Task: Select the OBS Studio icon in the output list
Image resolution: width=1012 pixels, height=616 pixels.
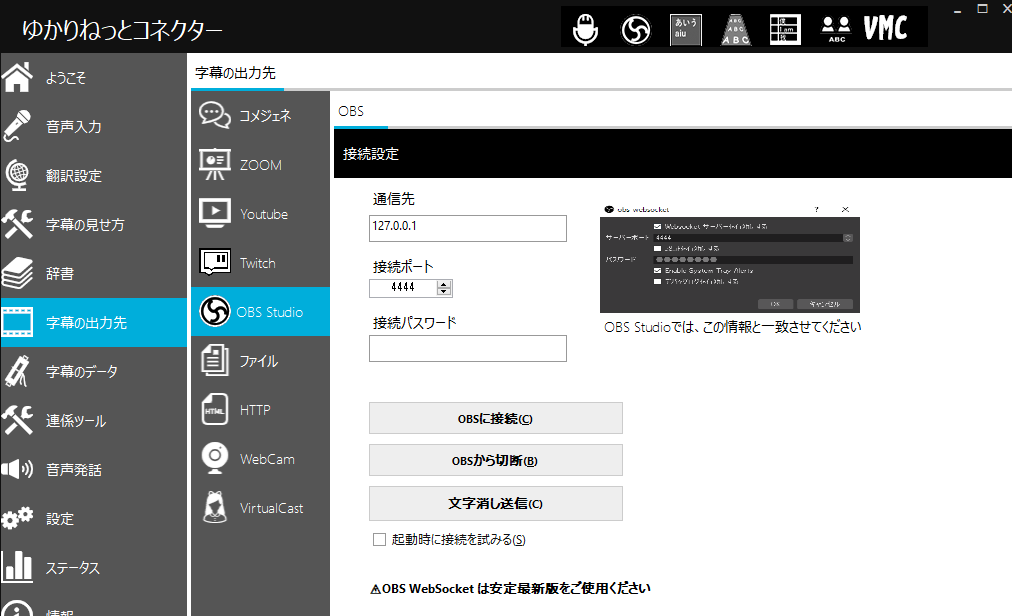Action: (x=215, y=312)
